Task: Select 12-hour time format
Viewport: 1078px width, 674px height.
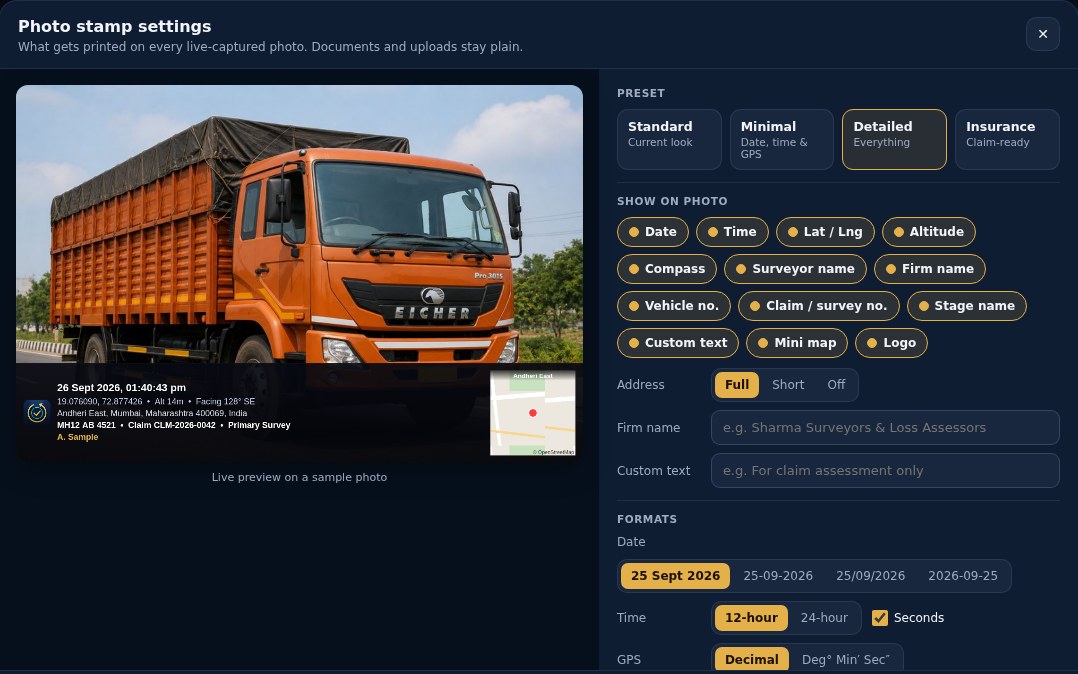Action: tap(751, 618)
